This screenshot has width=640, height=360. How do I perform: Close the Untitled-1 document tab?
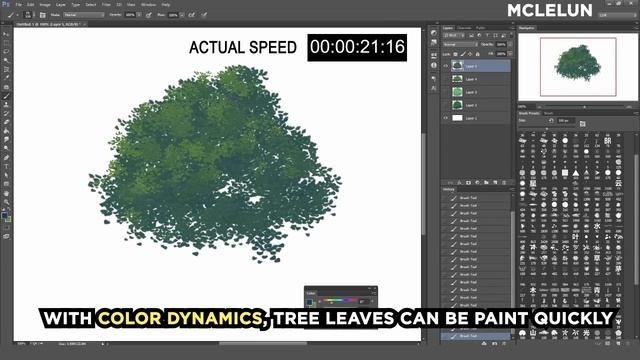[x=84, y=24]
